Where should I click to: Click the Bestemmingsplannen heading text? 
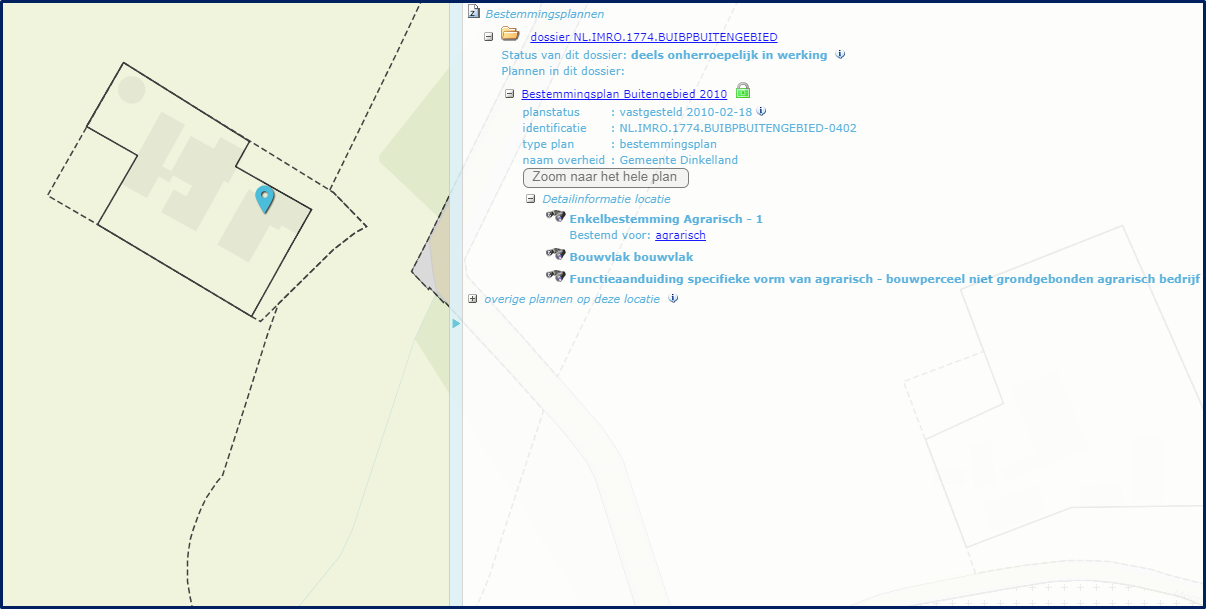pyautogui.click(x=544, y=14)
